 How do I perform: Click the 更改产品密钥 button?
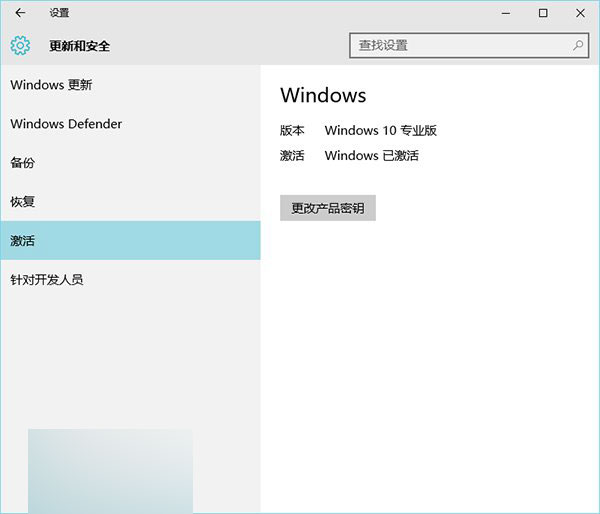(328, 208)
